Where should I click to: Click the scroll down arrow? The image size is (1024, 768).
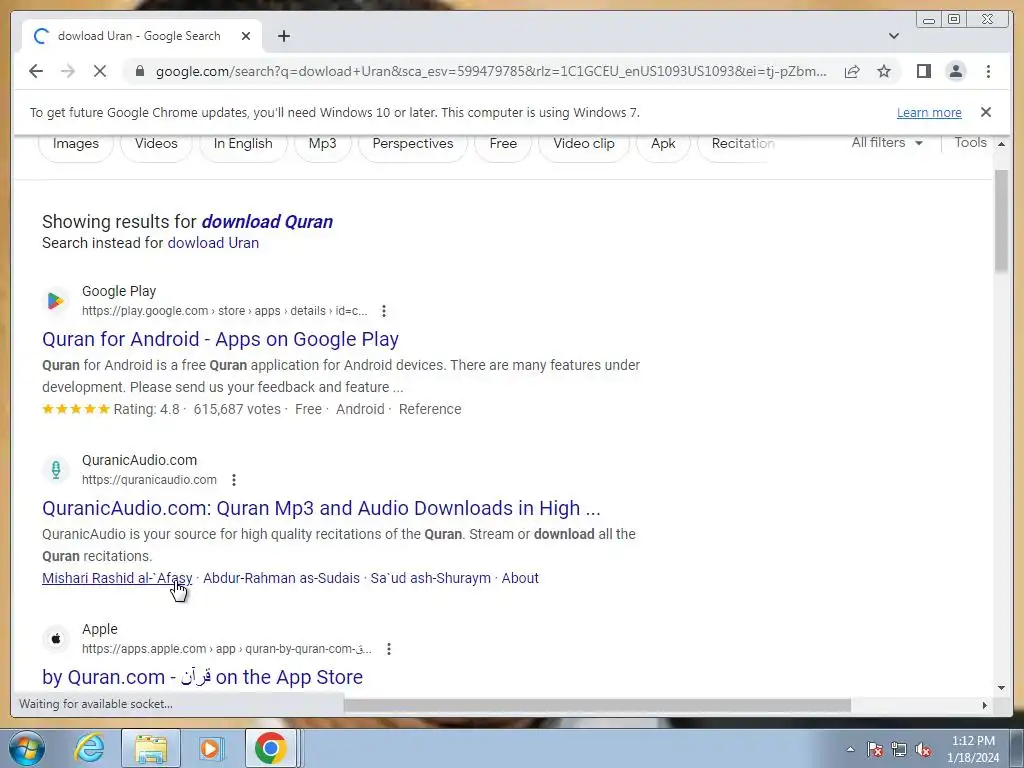pyautogui.click(x=1001, y=688)
